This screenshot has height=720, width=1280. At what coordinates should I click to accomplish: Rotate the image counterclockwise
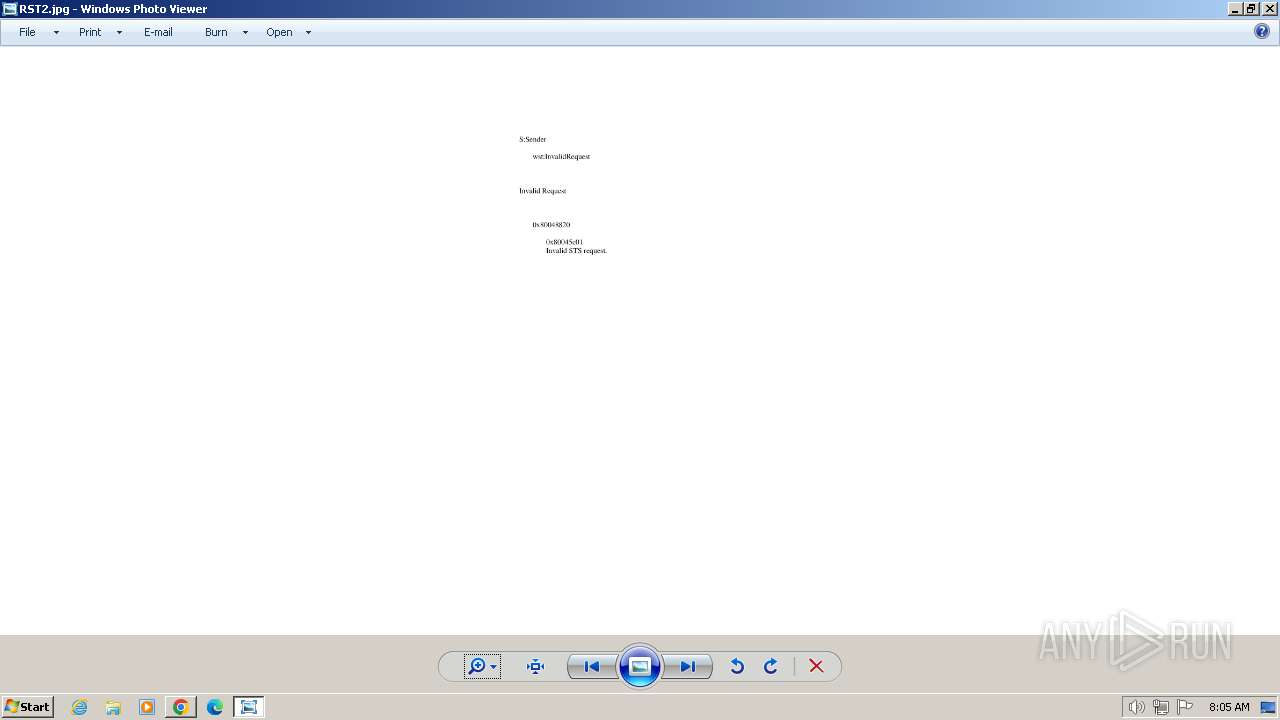click(737, 666)
